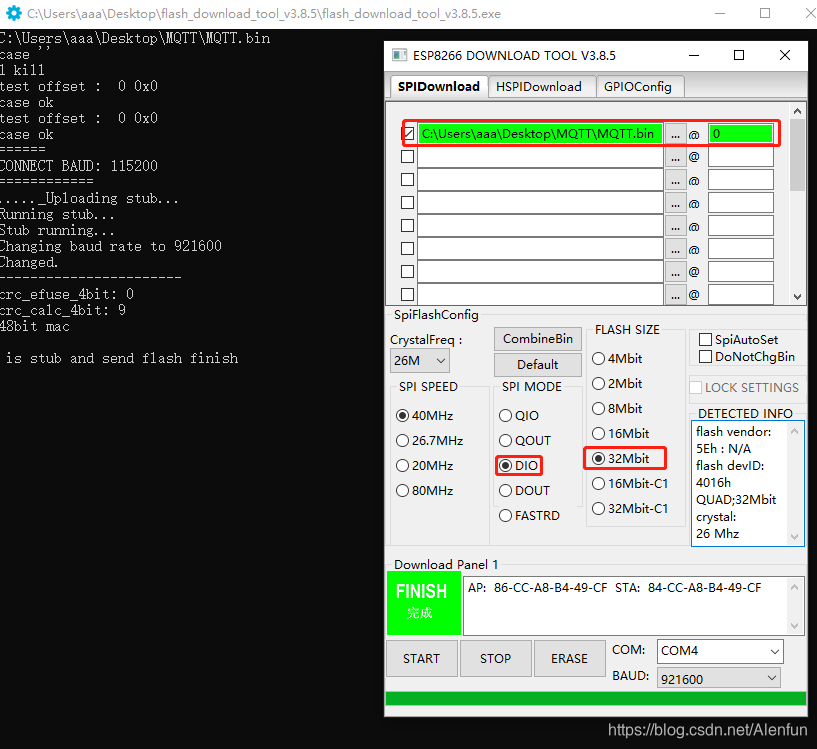The width and height of the screenshot is (817, 749).
Task: Check the fourth file row checkbox
Action: point(407,203)
